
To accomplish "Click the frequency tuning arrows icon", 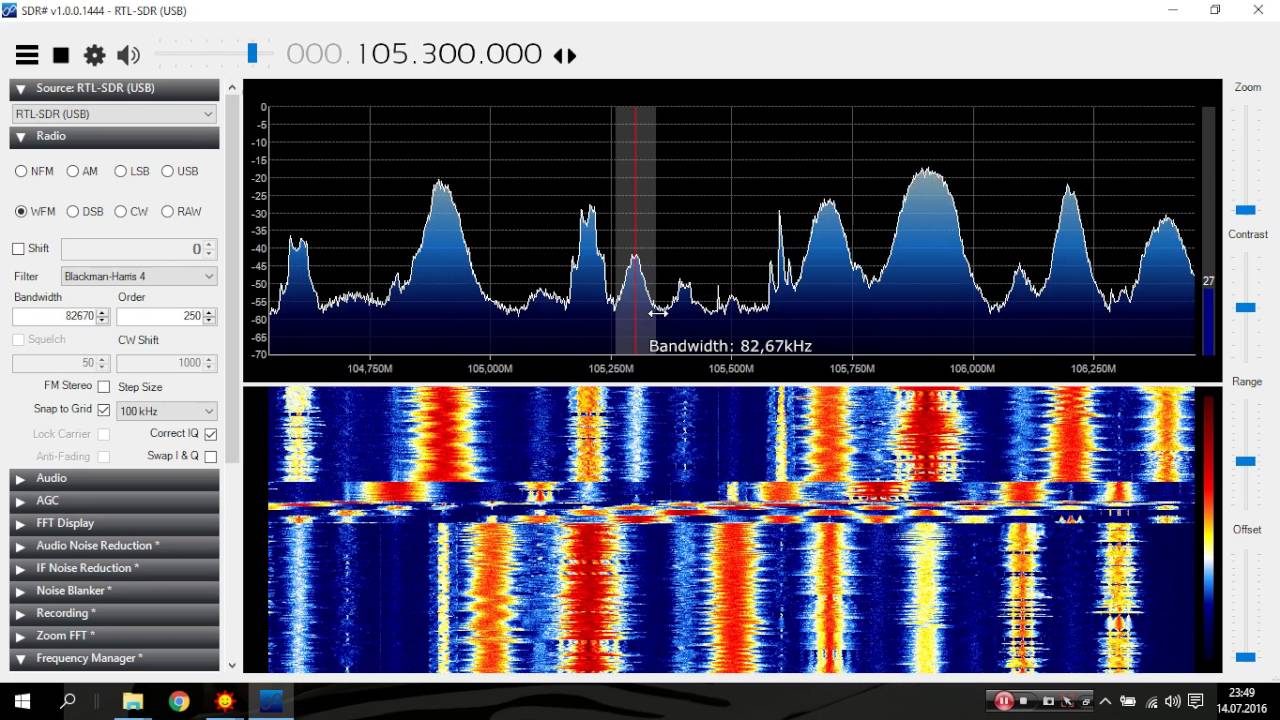I will [x=565, y=56].
